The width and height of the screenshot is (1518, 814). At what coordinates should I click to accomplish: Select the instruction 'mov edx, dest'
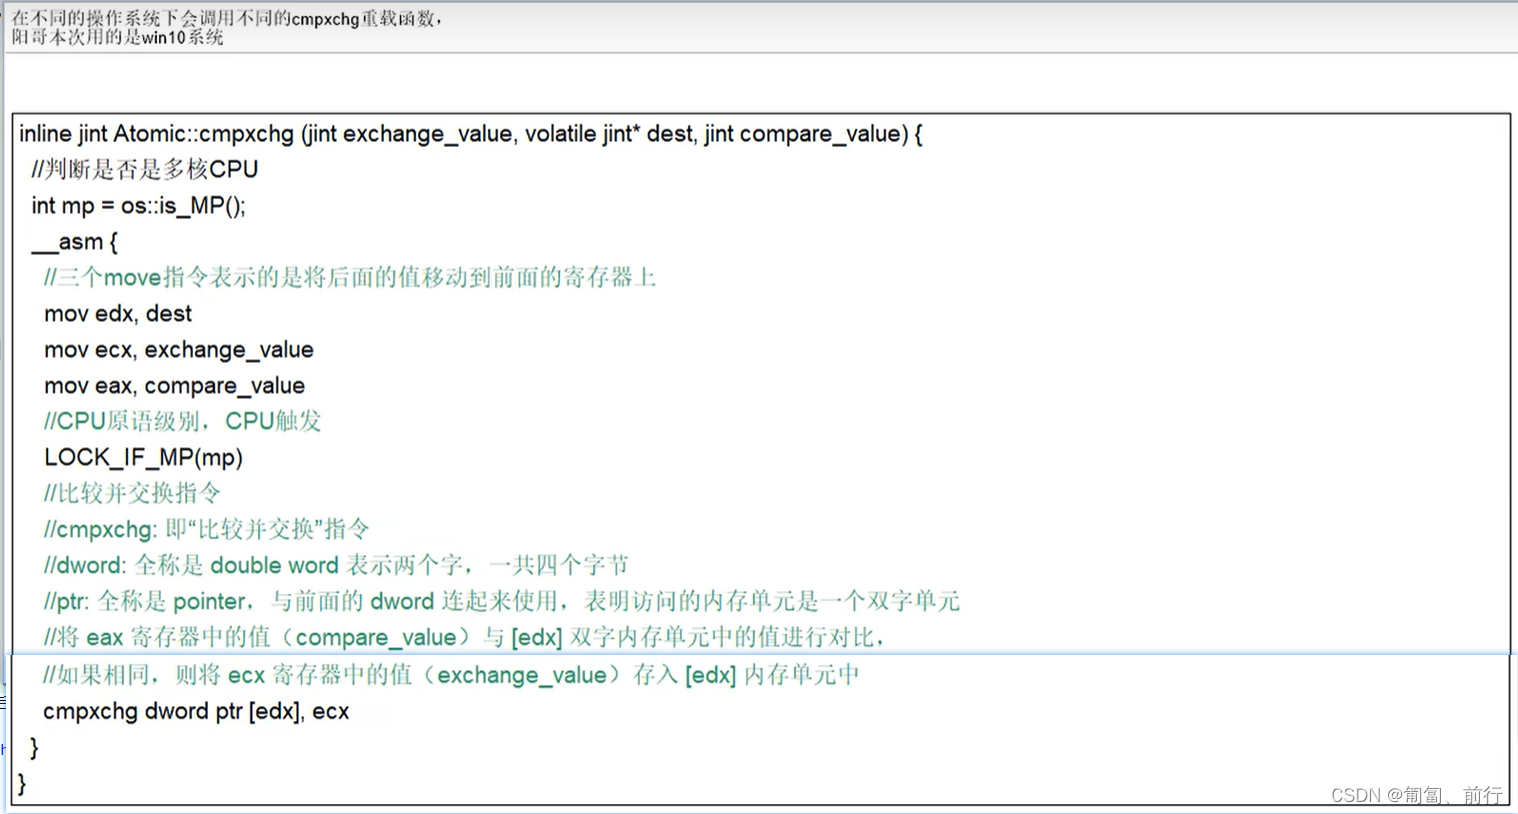pos(118,313)
